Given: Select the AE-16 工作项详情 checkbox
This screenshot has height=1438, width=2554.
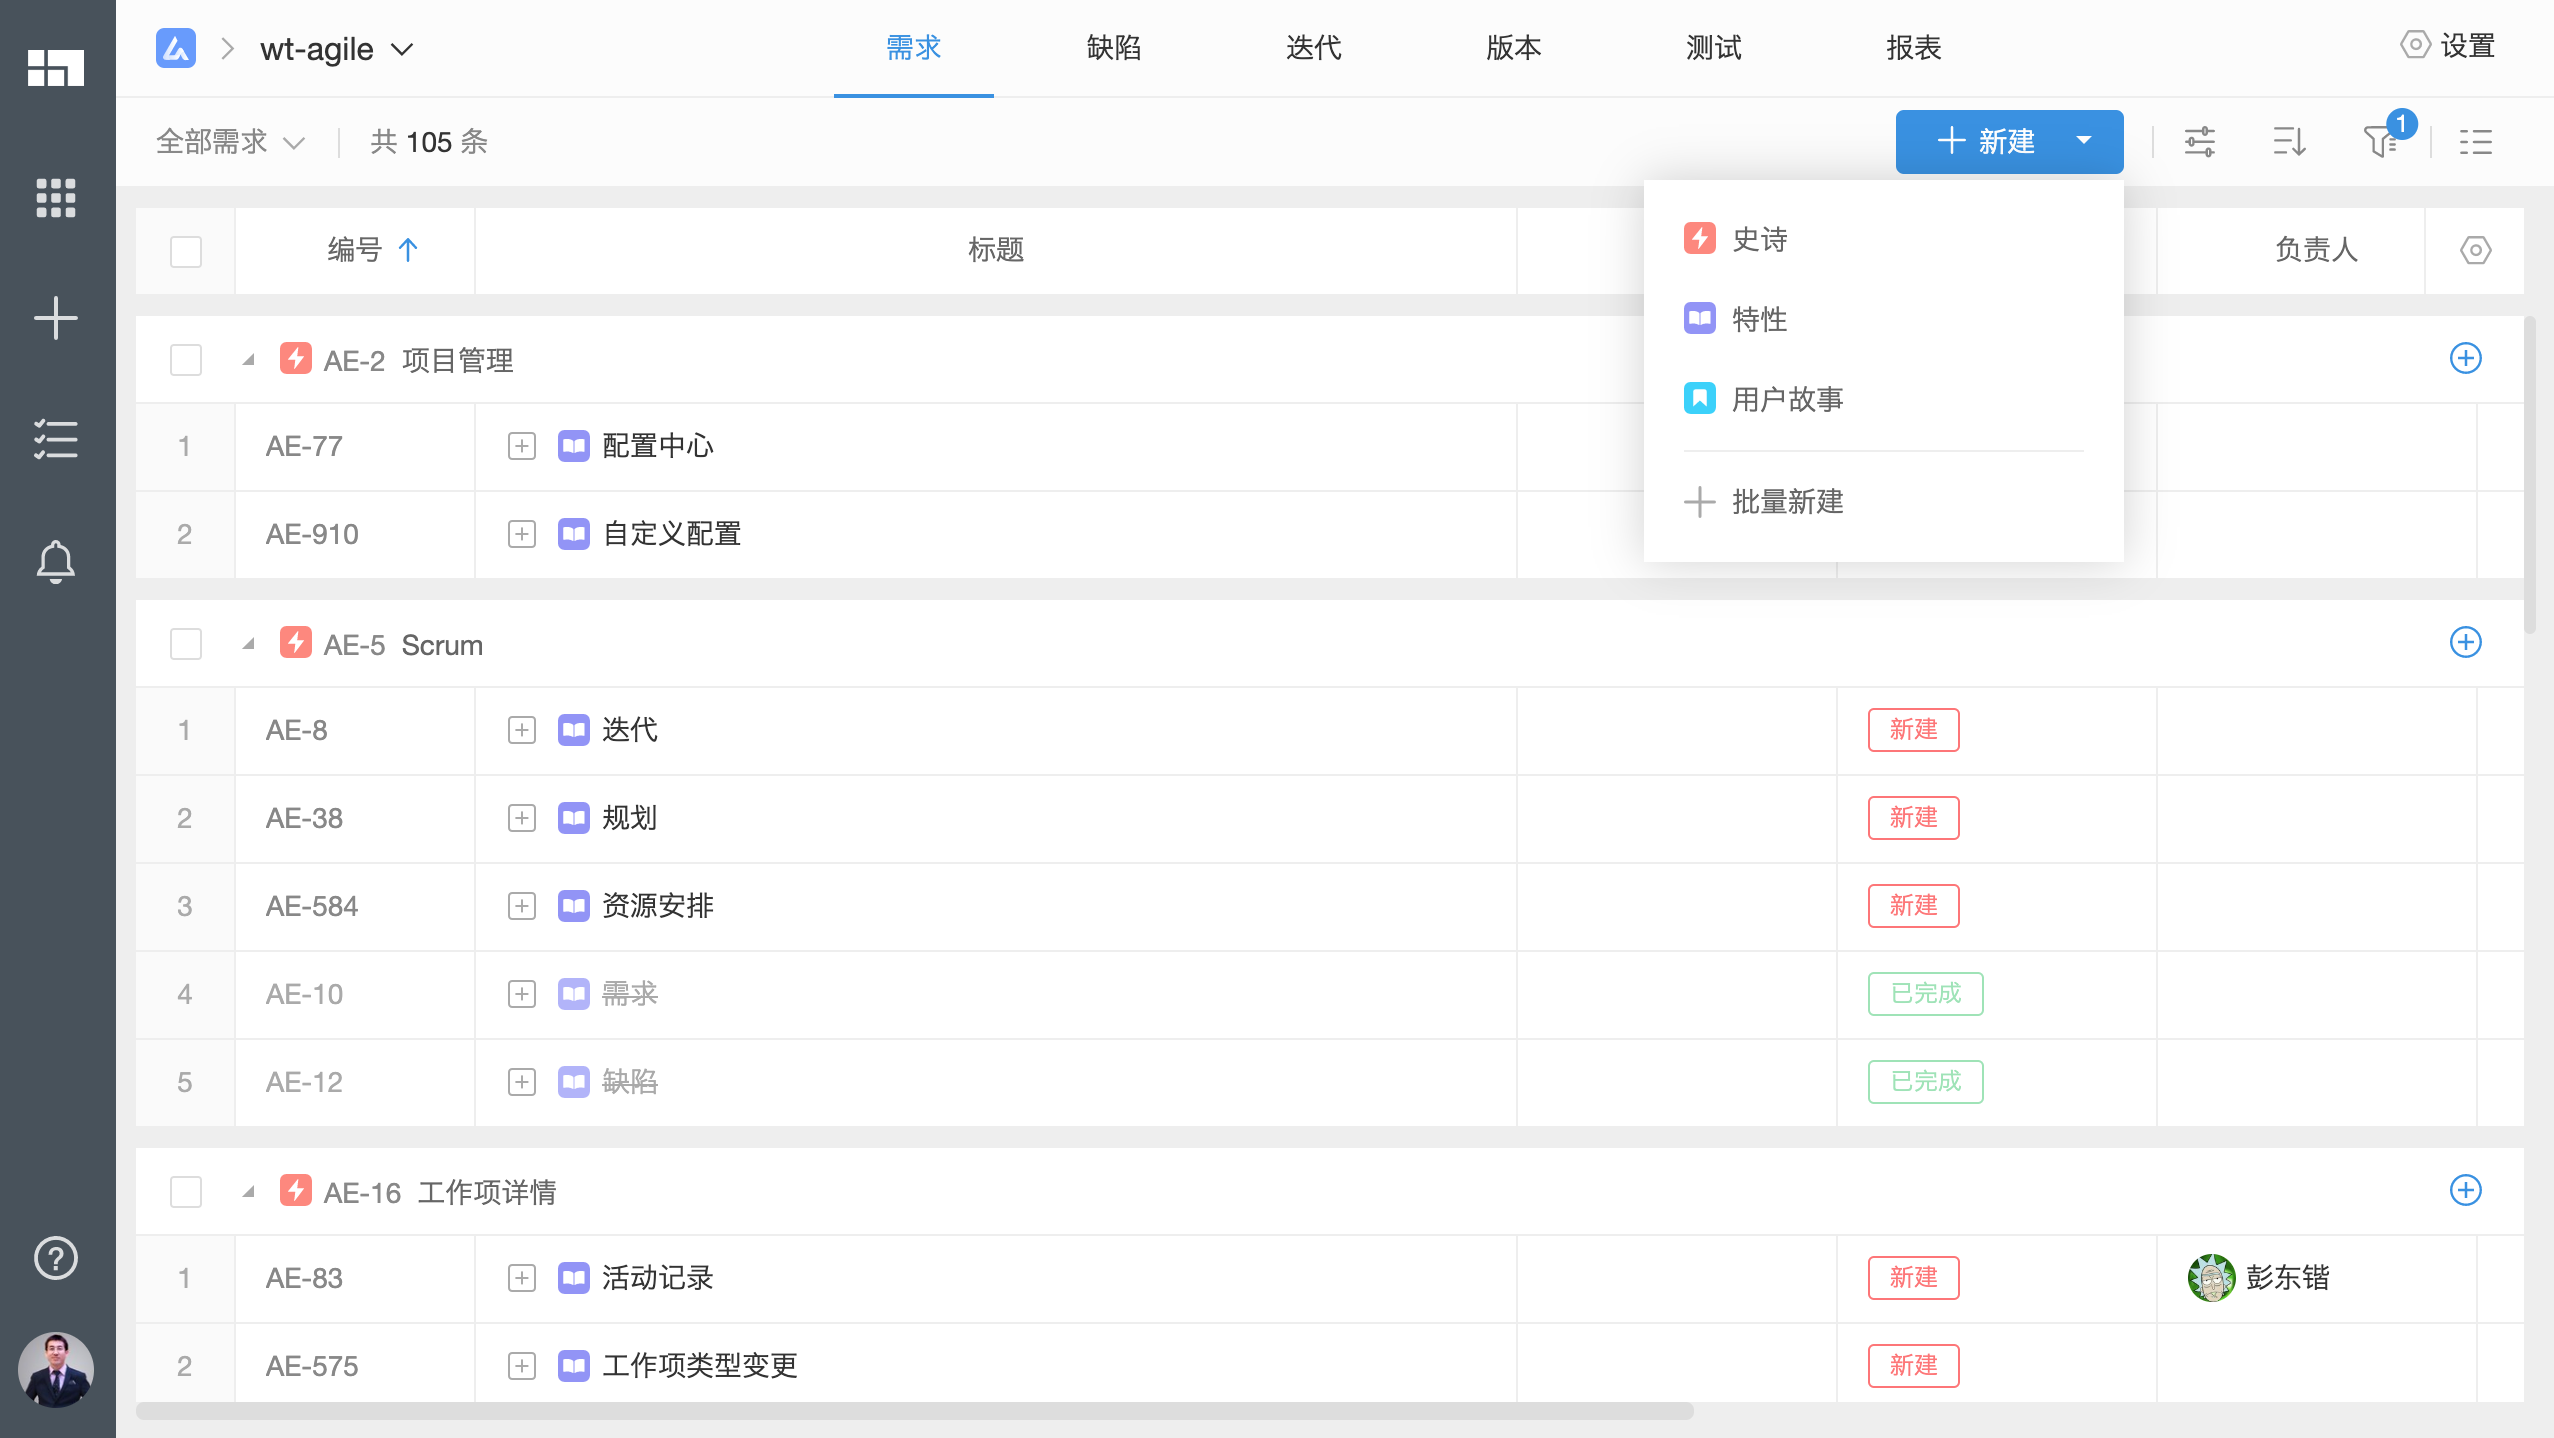Looking at the screenshot, I should (186, 1191).
